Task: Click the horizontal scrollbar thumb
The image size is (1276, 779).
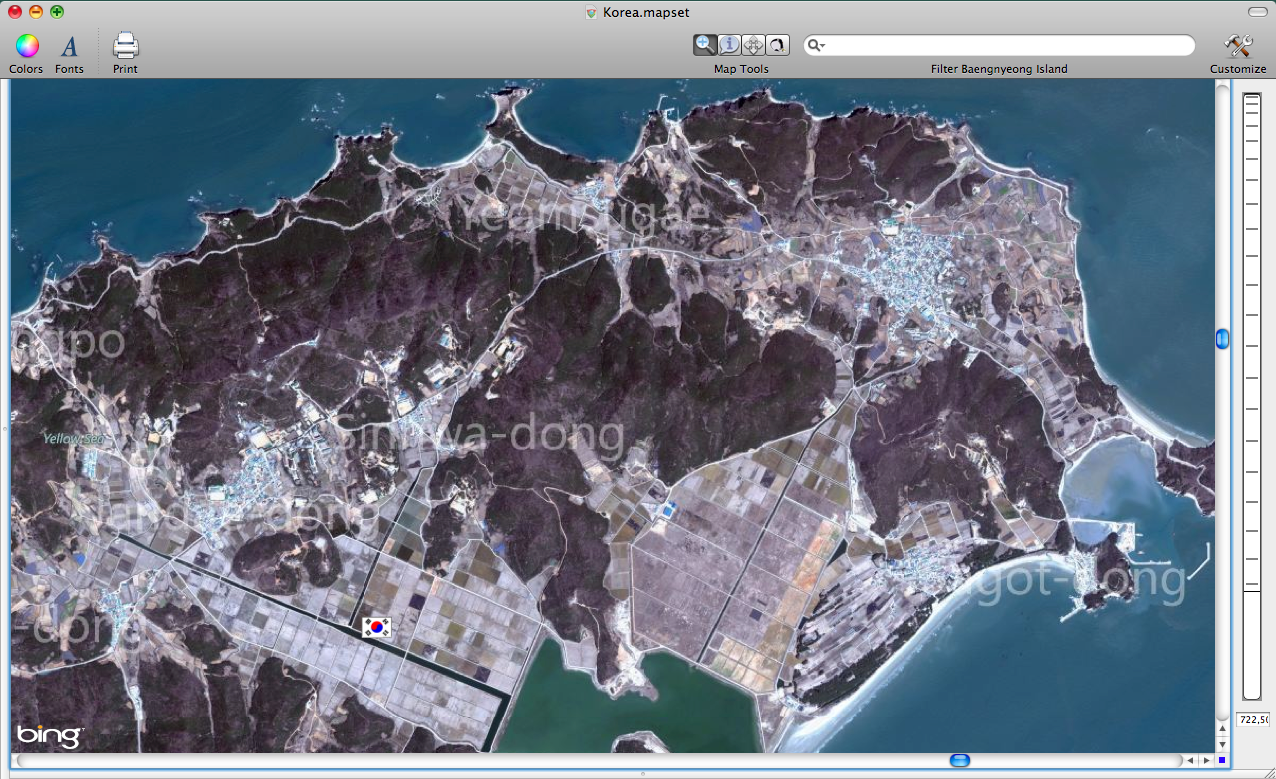Action: pyautogui.click(x=959, y=761)
